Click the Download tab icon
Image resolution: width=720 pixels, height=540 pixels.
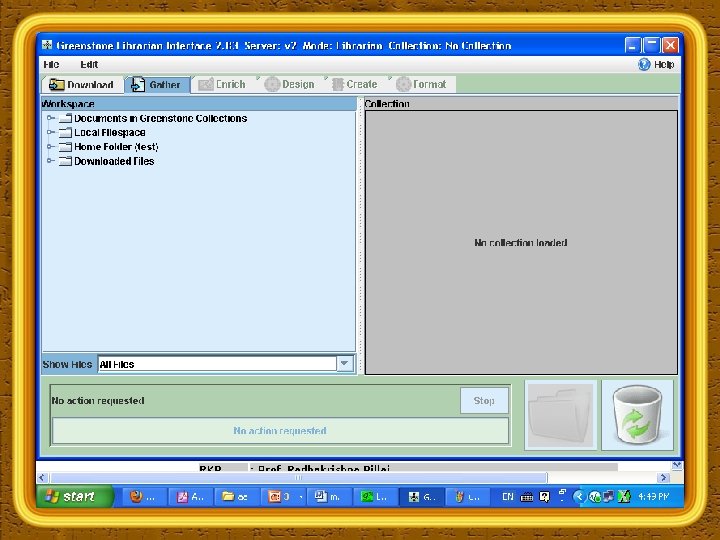pyautogui.click(x=56, y=84)
